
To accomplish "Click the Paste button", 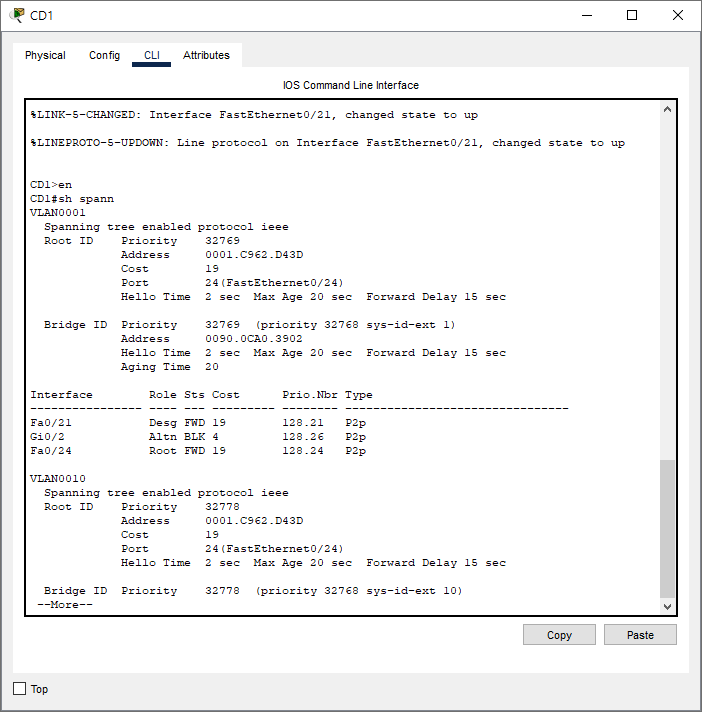I will coord(640,634).
